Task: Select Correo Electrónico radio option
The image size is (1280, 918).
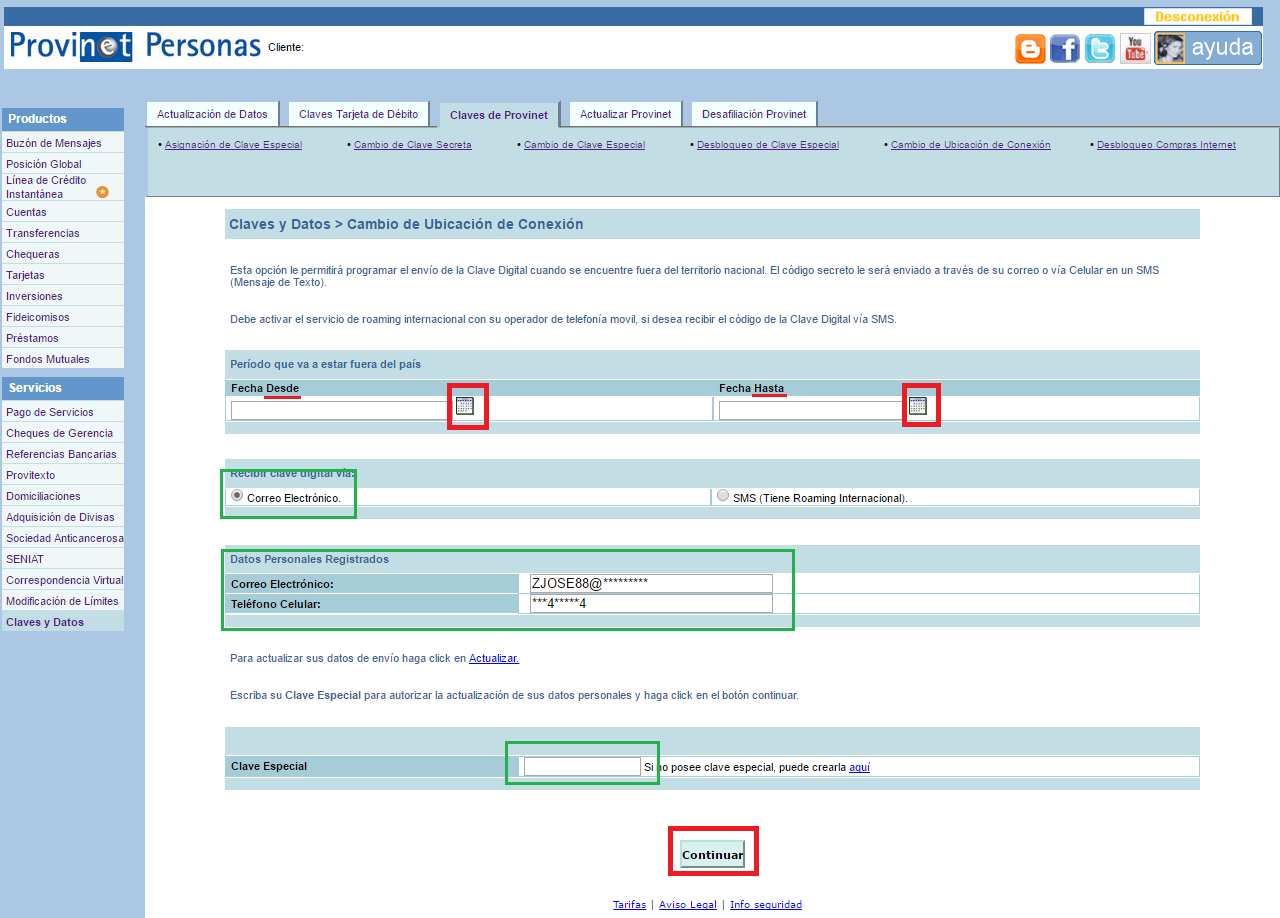Action: 237,496
